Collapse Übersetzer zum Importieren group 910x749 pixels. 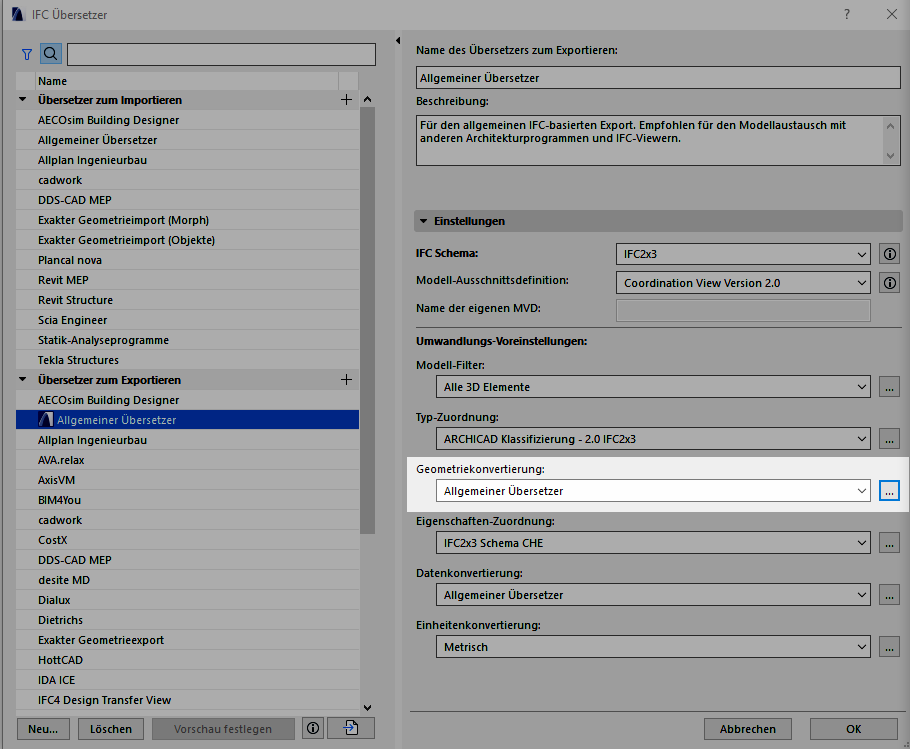tap(23, 100)
